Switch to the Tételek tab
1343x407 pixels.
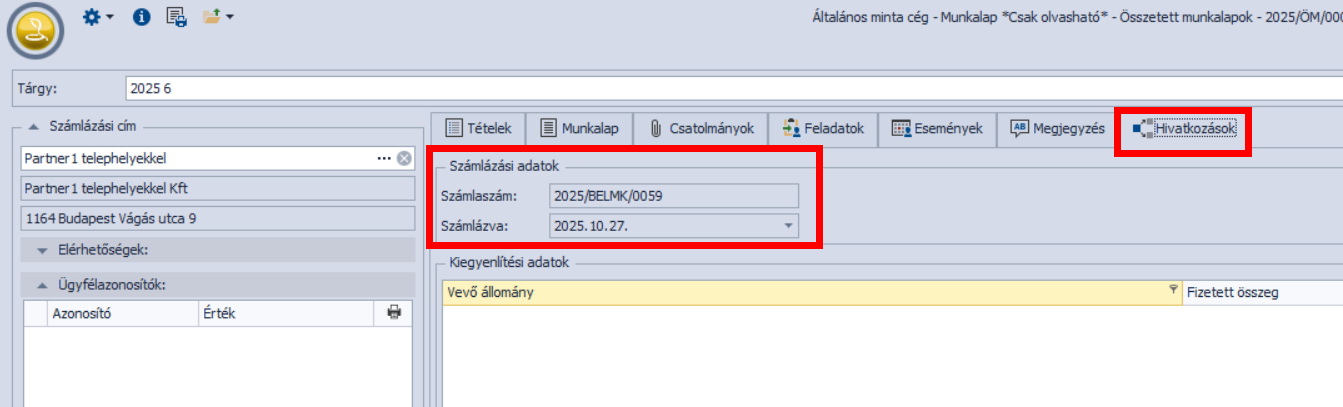pos(478,128)
